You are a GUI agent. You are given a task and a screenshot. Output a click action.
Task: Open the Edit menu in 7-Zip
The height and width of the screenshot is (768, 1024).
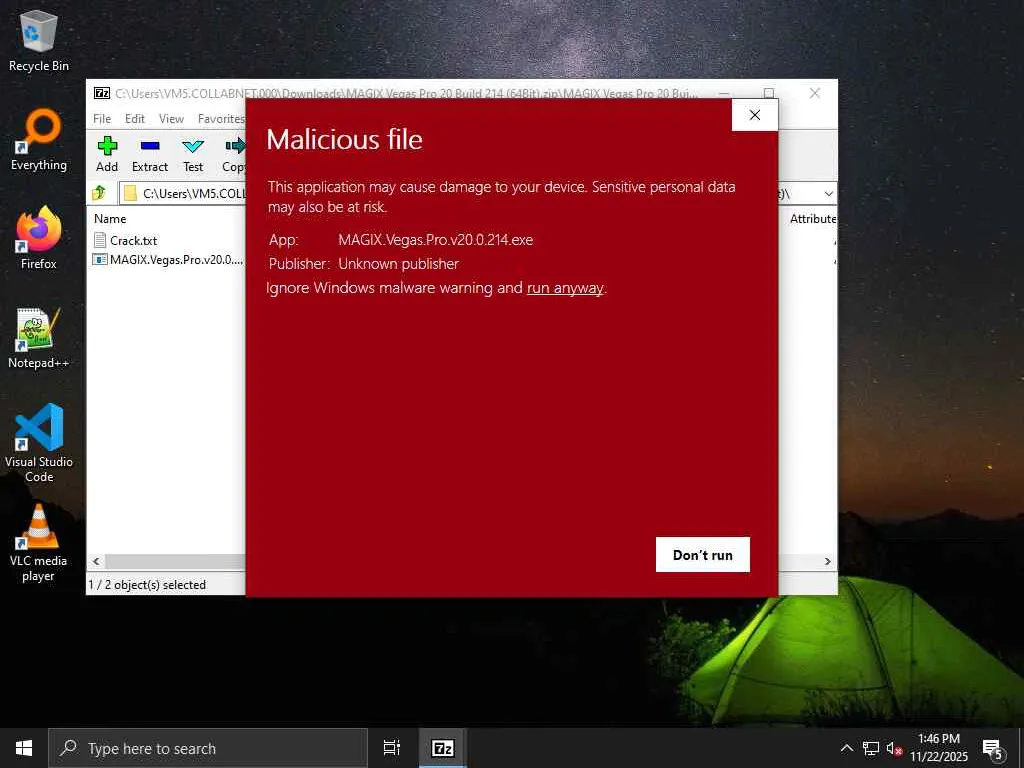[135, 118]
